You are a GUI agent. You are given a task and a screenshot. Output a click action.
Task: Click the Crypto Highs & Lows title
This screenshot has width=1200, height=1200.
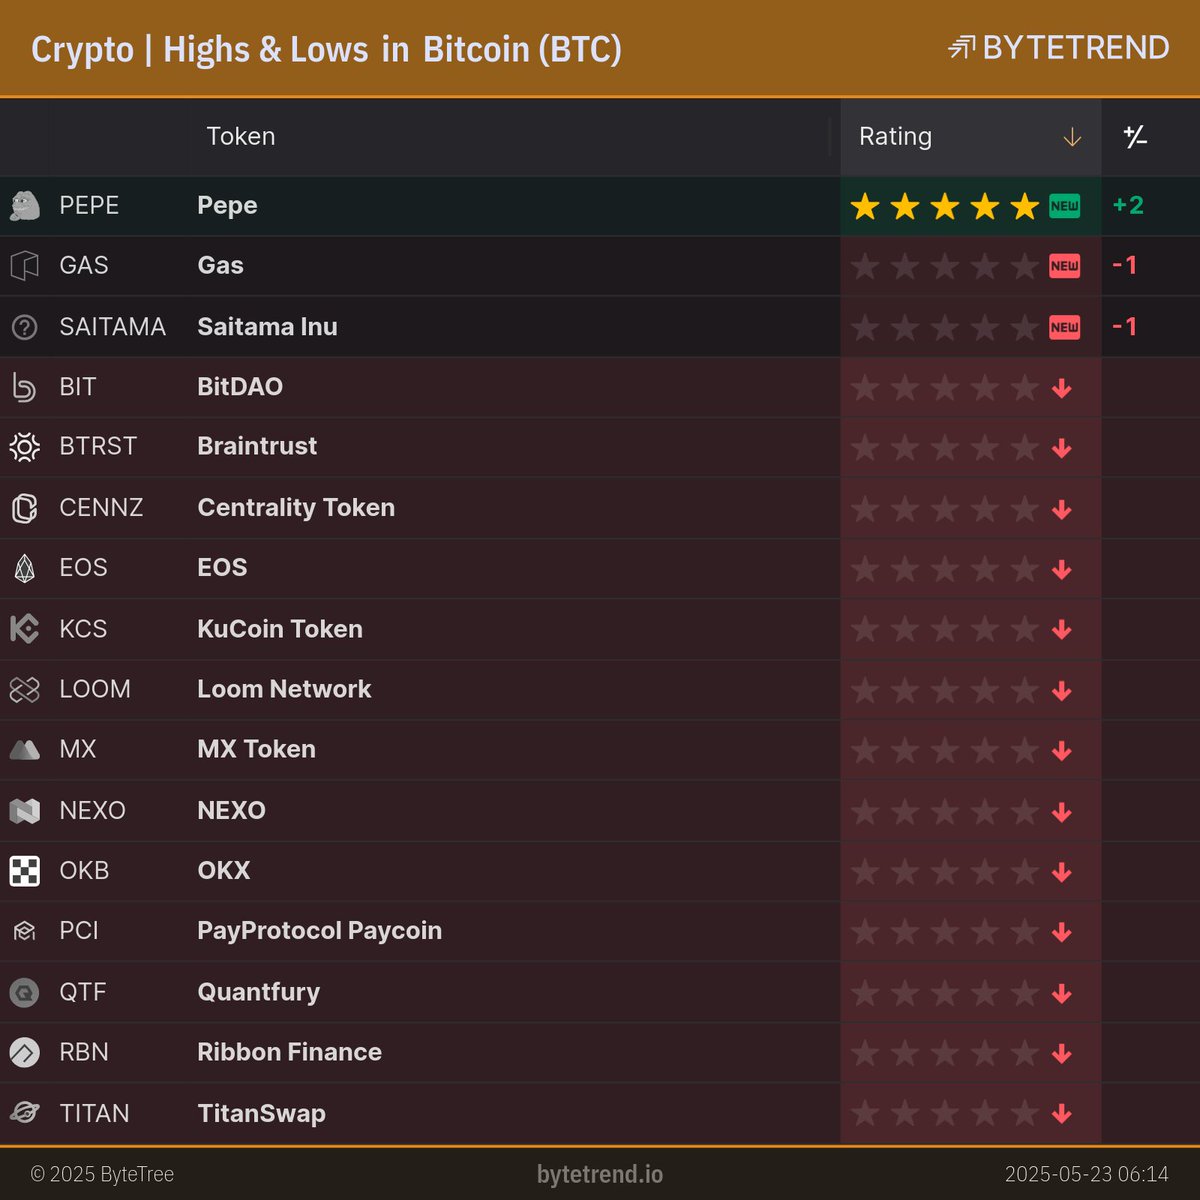pos(326,49)
